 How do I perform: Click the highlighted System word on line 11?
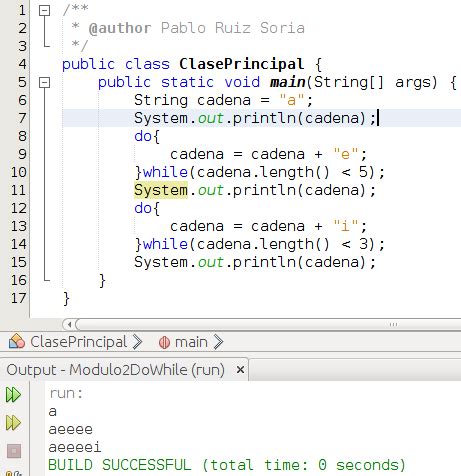click(161, 190)
